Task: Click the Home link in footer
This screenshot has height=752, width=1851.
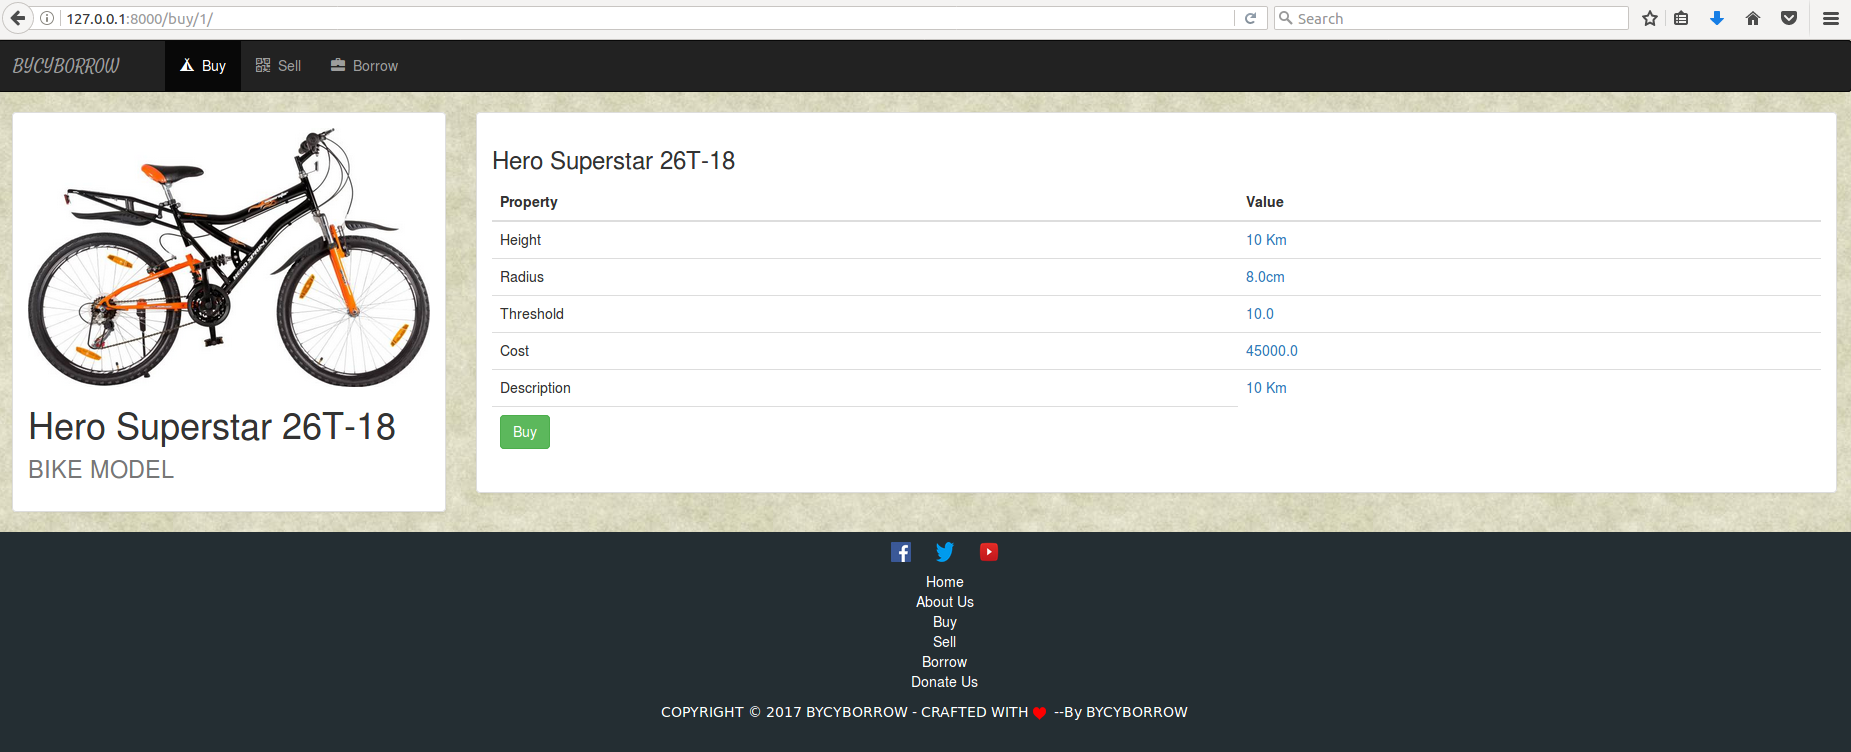Action: [945, 582]
